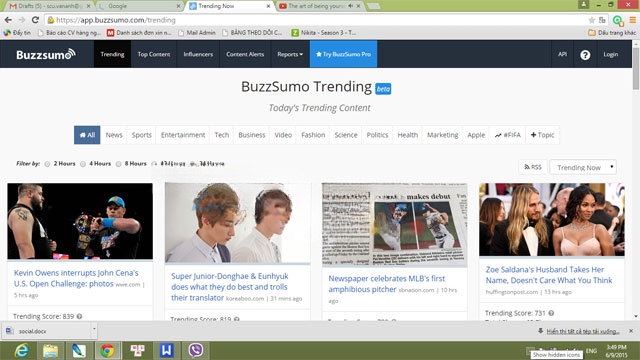The height and width of the screenshot is (360, 640).
Task: Click the green extension icon in toolbar
Action: click(x=618, y=20)
